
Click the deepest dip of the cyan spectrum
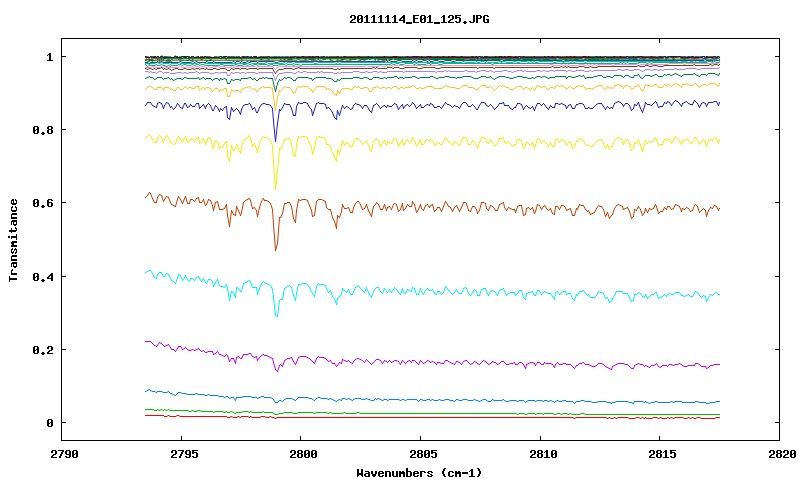[x=277, y=316]
